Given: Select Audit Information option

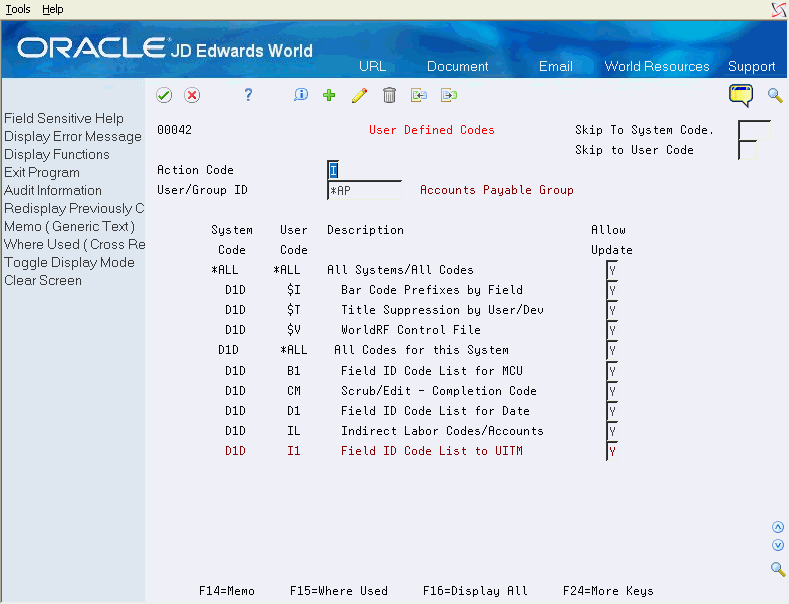Looking at the screenshot, I should tap(53, 190).
